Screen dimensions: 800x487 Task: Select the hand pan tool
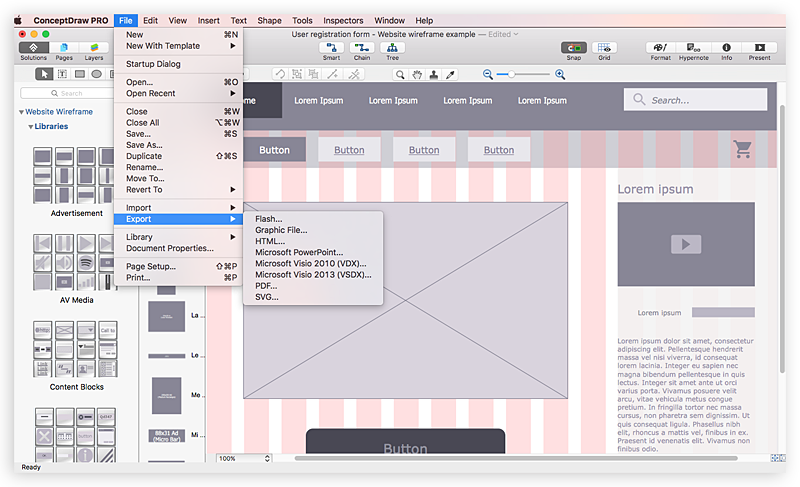pyautogui.click(x=417, y=75)
